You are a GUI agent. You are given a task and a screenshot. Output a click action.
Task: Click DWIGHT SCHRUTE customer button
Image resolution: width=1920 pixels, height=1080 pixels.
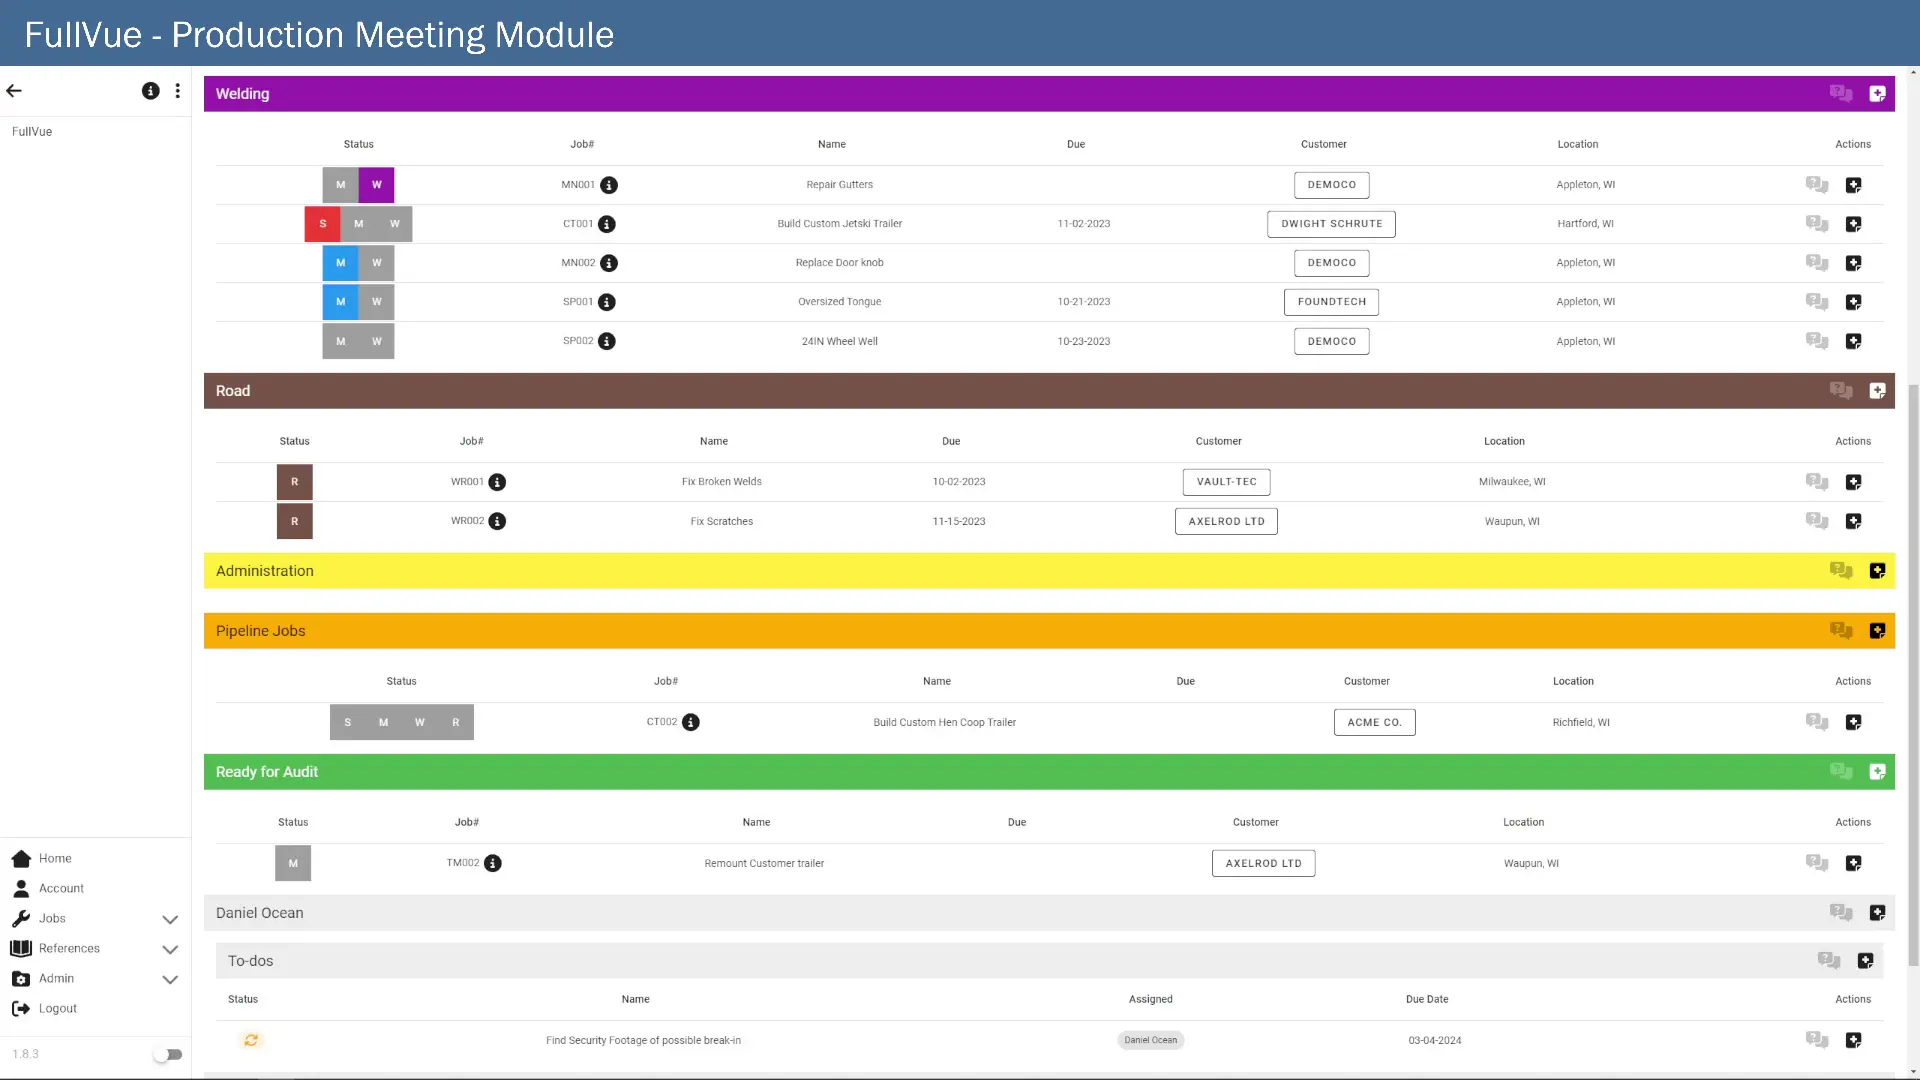pos(1331,224)
